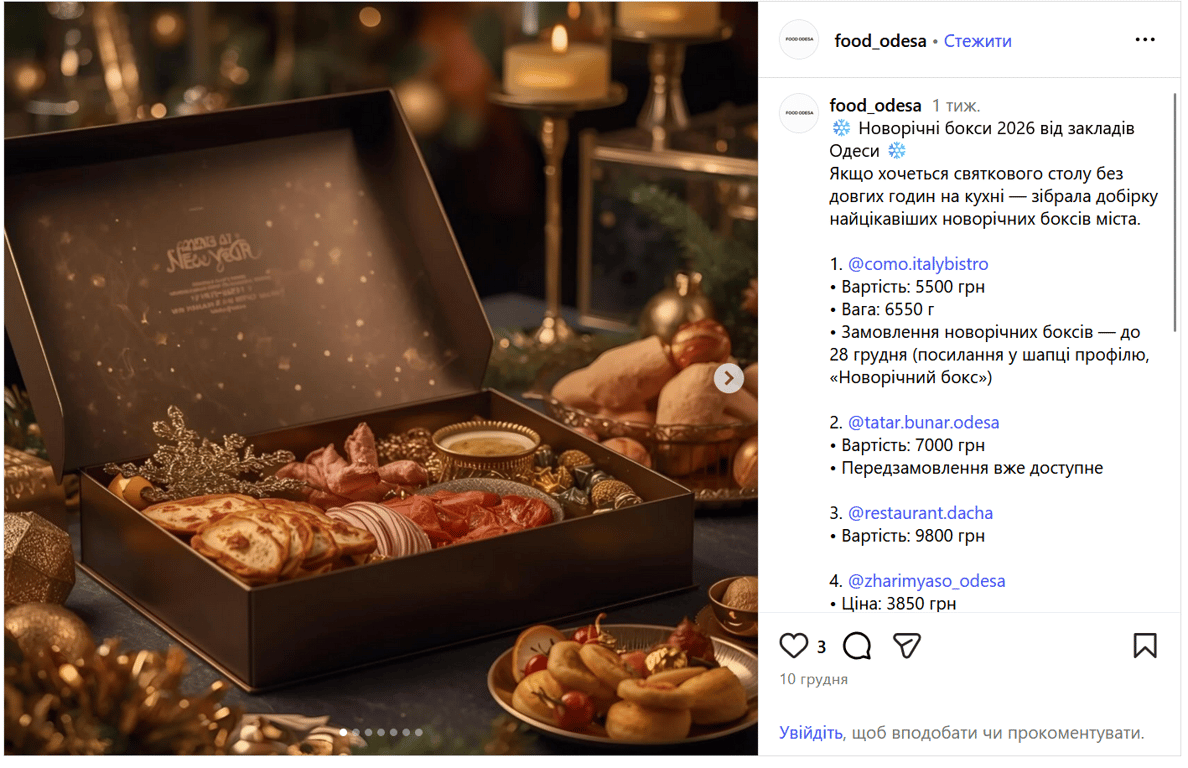
Task: Click the caption scrollbar thumb
Action: (1176, 210)
